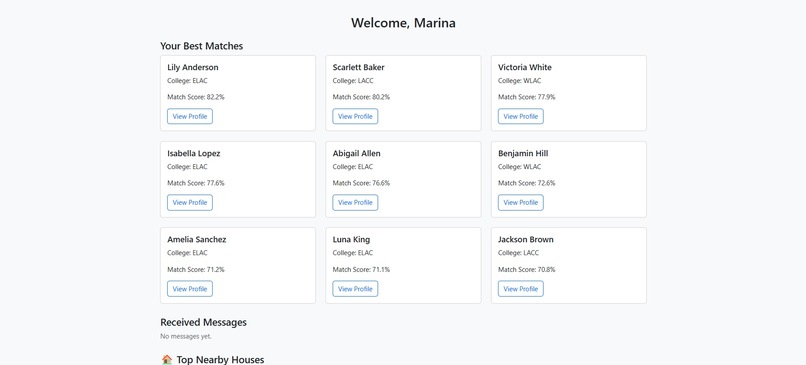
Task: Select the Isabella Lopez name
Action: (x=194, y=153)
